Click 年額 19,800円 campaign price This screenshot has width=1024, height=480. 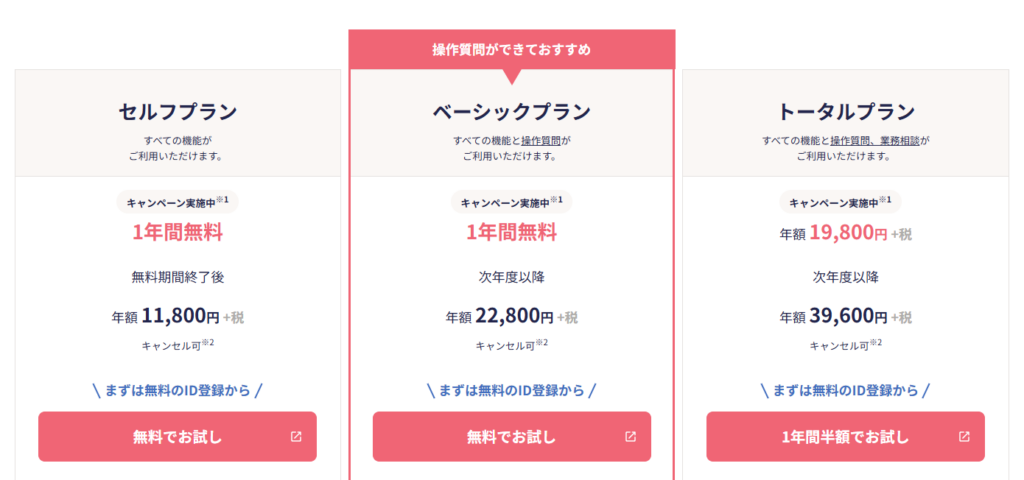[845, 234]
